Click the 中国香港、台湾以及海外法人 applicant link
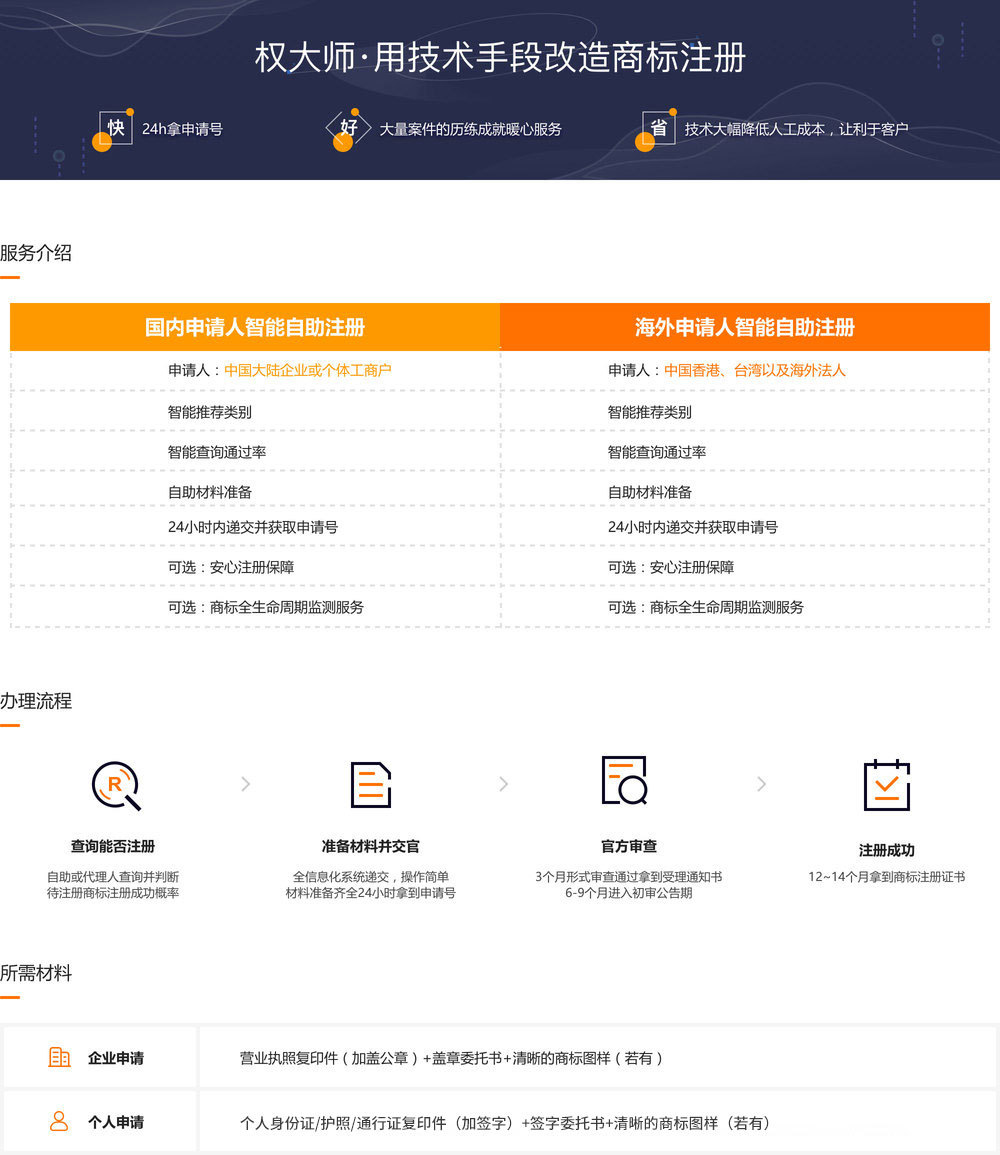Screen dimensions: 1000x1155 [755, 371]
